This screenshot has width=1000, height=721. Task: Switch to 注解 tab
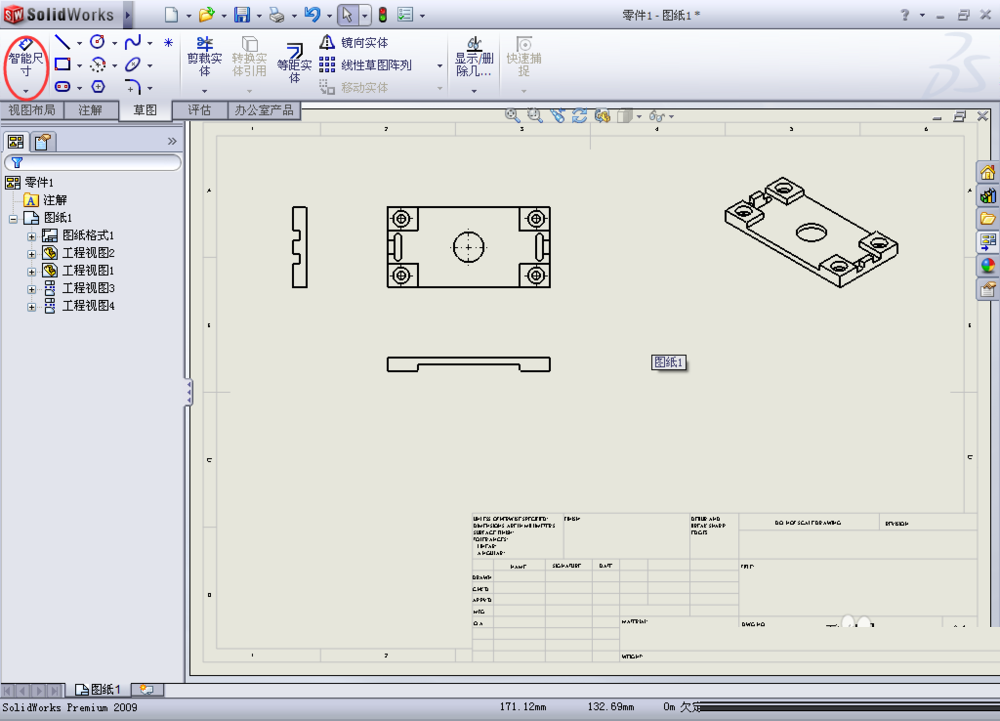pyautogui.click(x=91, y=110)
